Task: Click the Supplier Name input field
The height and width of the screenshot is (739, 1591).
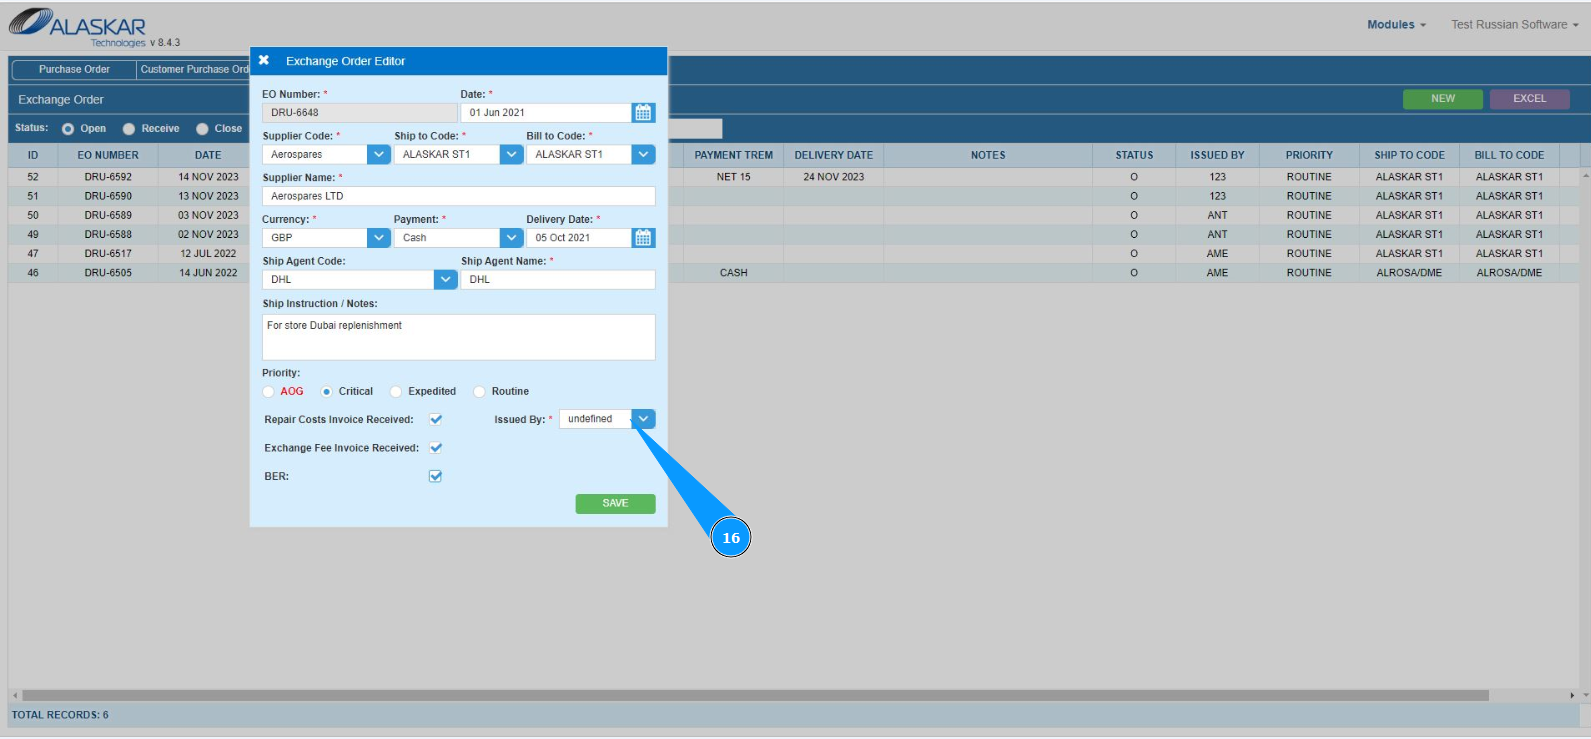Action: click(x=459, y=197)
